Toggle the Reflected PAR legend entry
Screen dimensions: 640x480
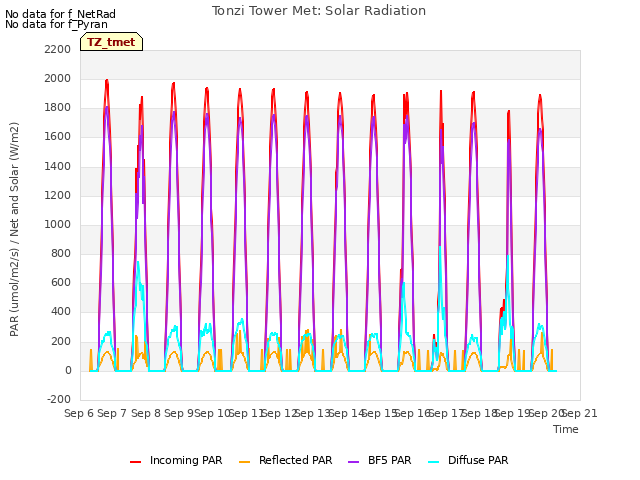(x=285, y=460)
